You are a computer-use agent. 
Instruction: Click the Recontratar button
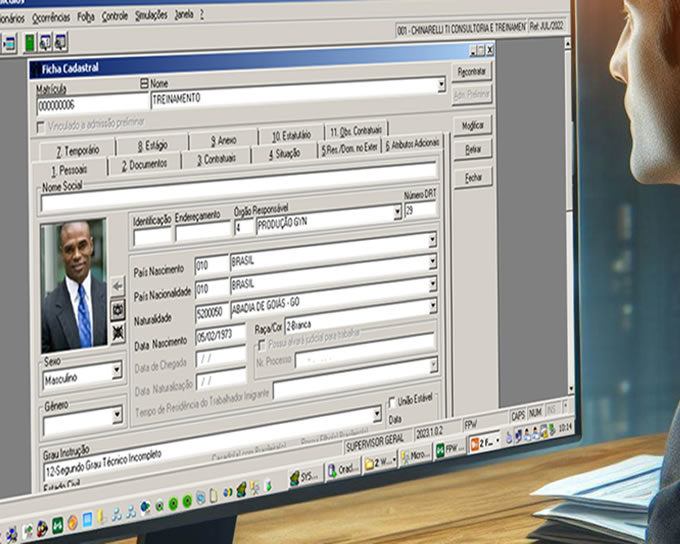click(472, 72)
